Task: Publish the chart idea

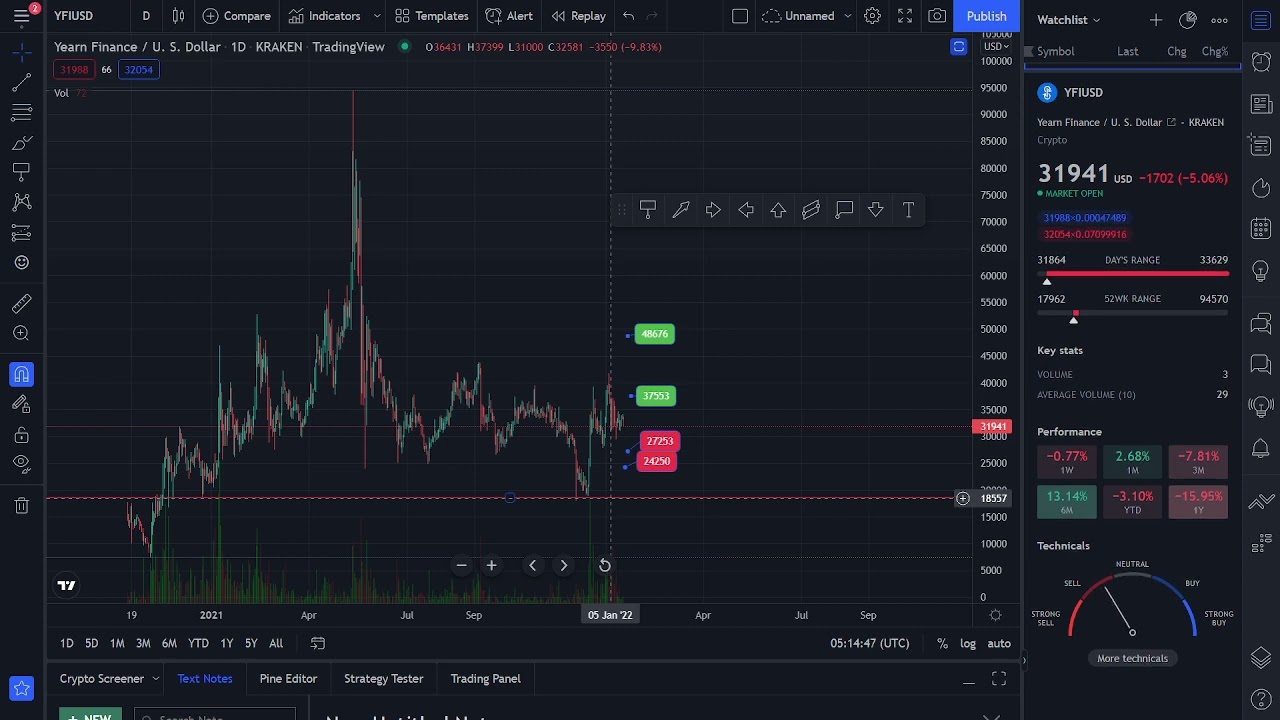Action: [986, 16]
